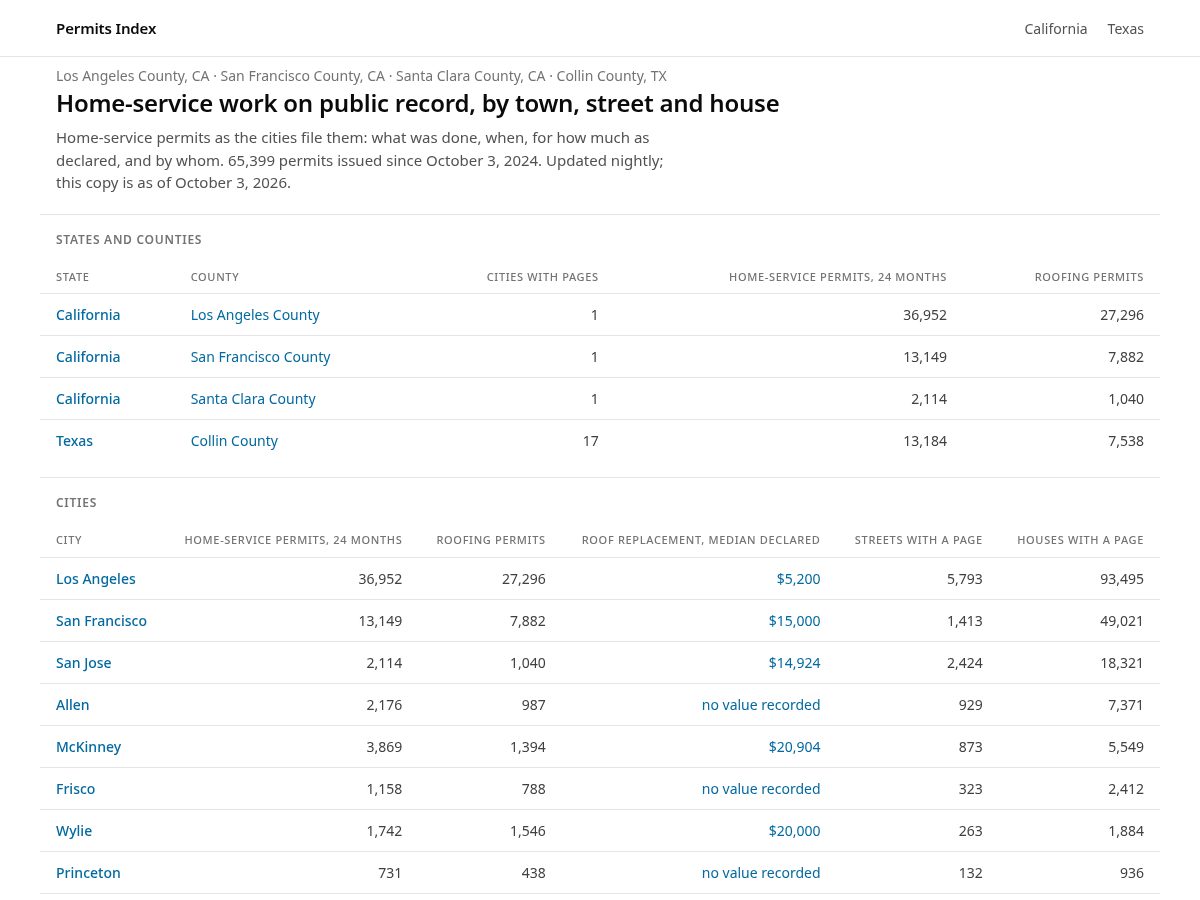Open the San Francisco County link
This screenshot has height=900, width=1200.
pyautogui.click(x=260, y=357)
